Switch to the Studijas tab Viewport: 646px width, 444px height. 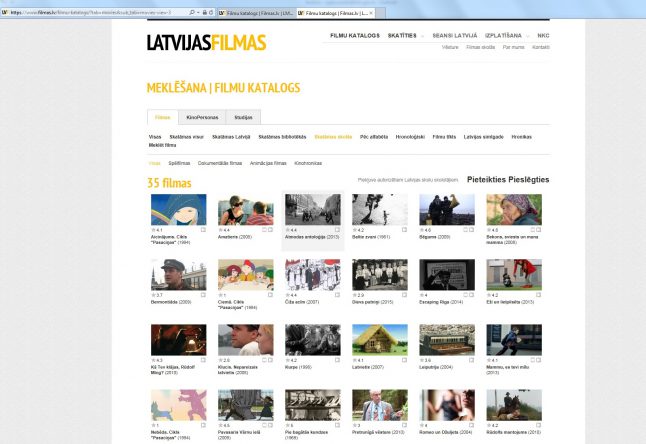[244, 117]
